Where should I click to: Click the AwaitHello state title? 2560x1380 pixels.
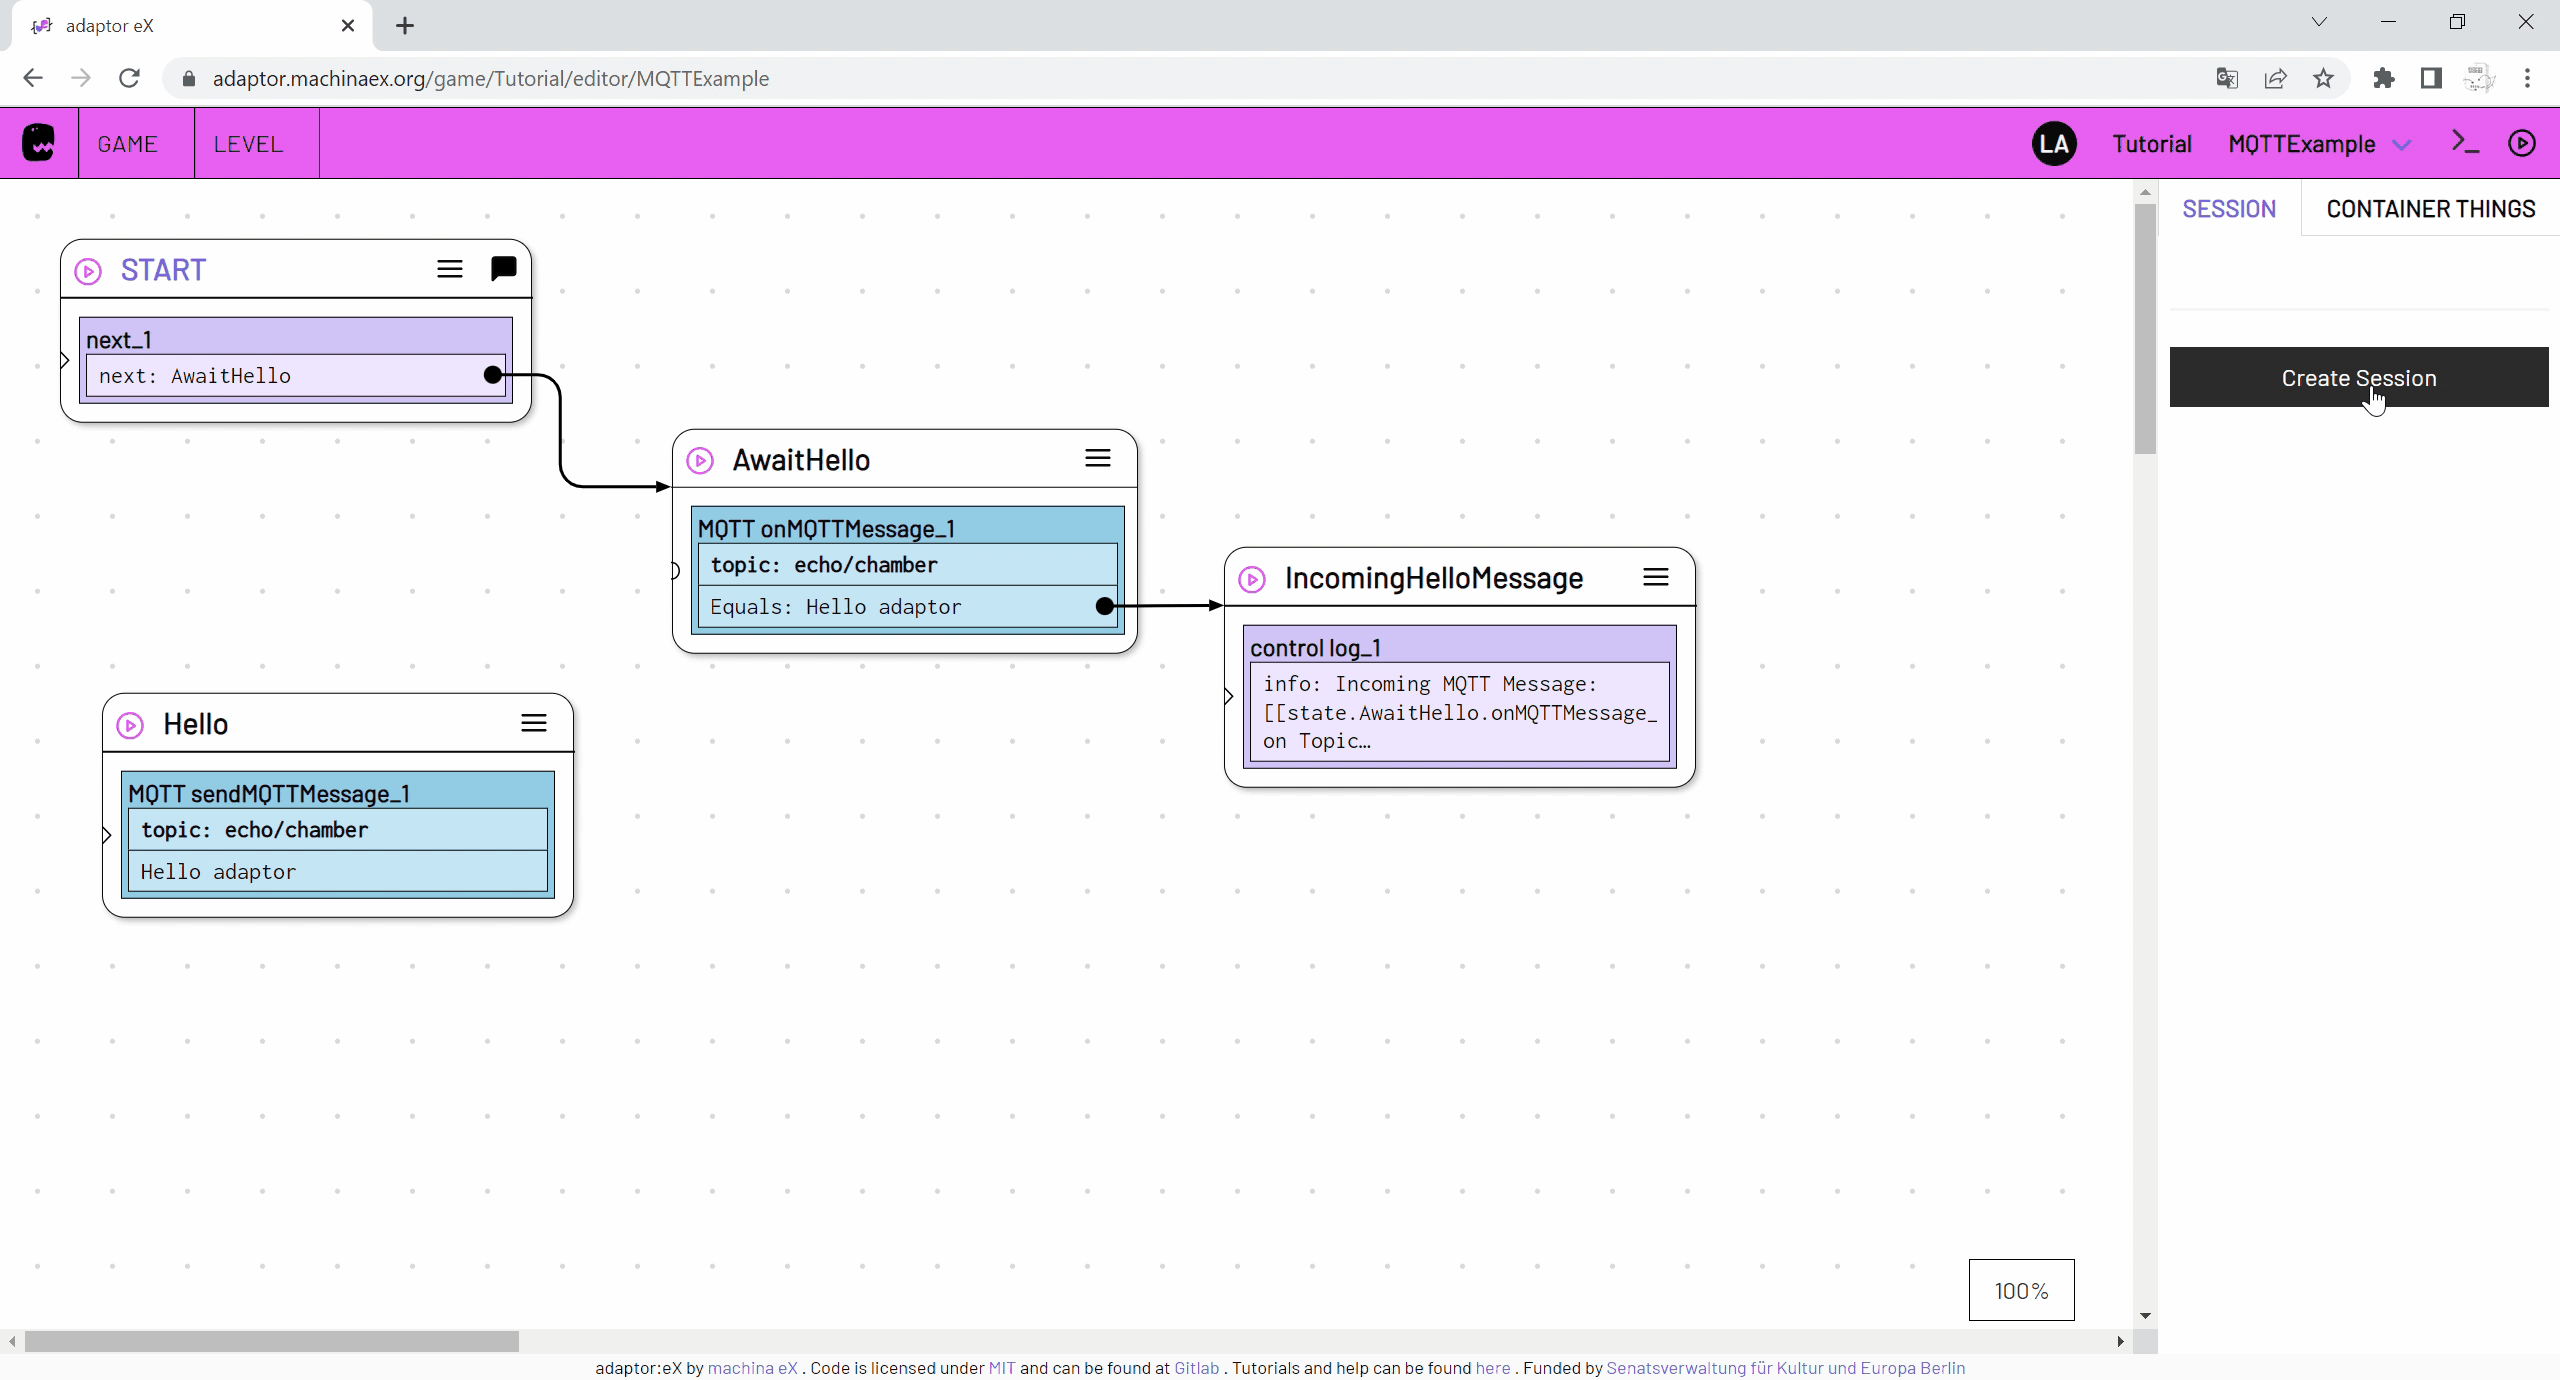click(801, 460)
